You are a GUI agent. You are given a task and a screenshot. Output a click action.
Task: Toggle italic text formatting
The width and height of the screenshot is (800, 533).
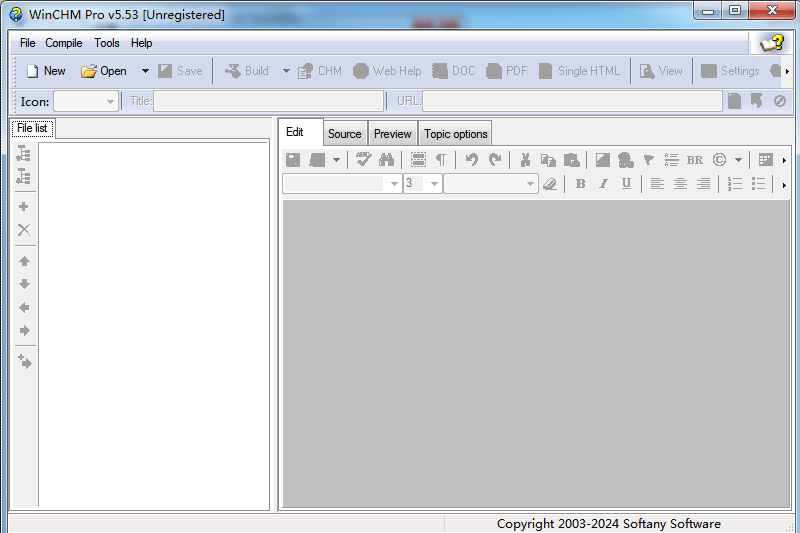[x=603, y=184]
